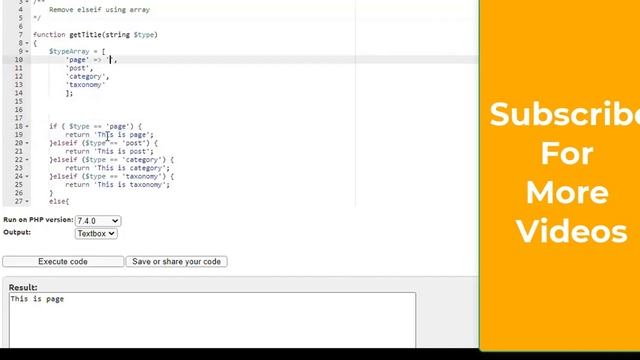640x360 pixels.
Task: Click the elseif $type == 'category' condition
Action: pyautogui.click(x=112, y=160)
